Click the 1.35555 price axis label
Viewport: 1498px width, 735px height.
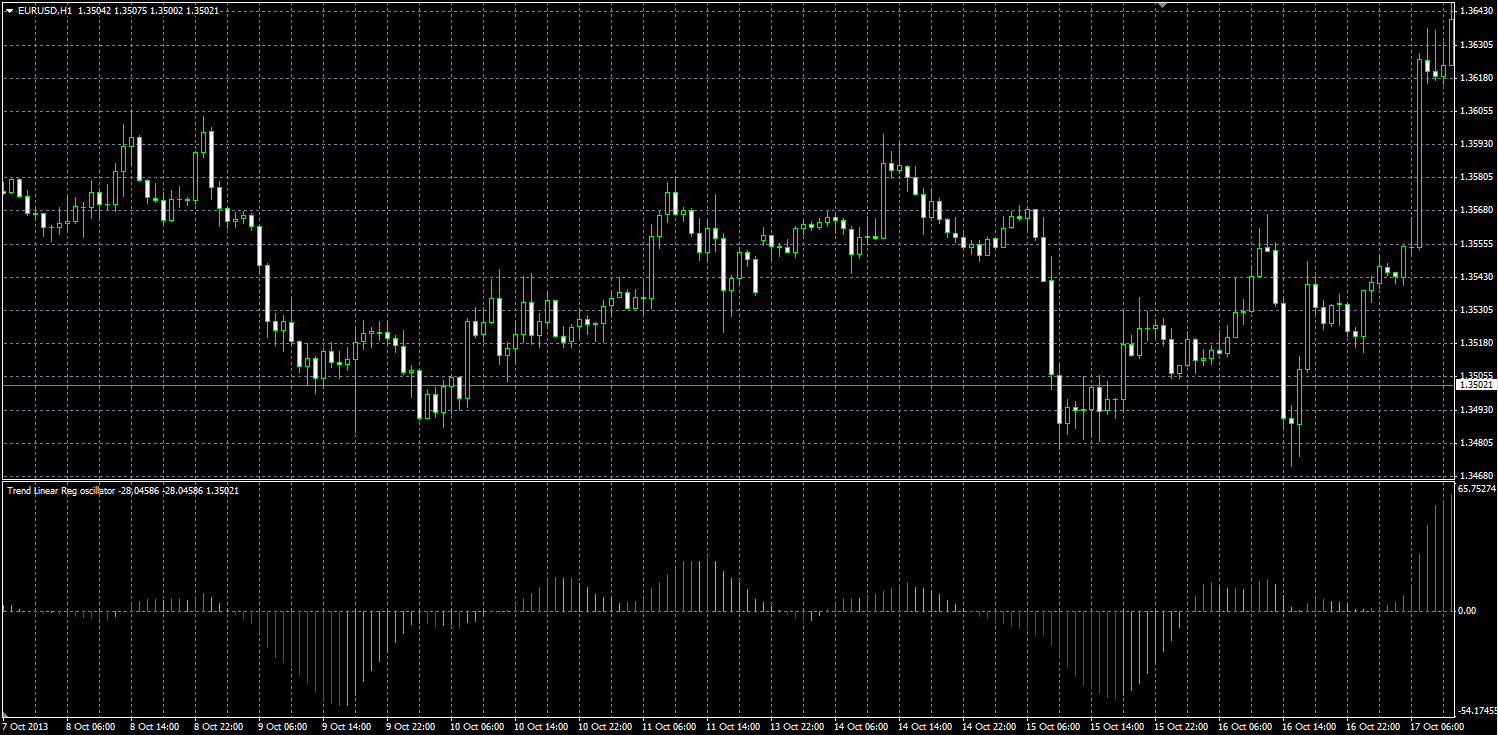1477,243
